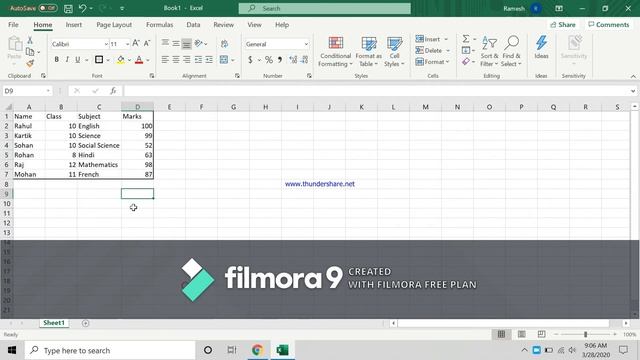Click the Share button
The height and width of the screenshot is (360, 640).
coord(563,24)
